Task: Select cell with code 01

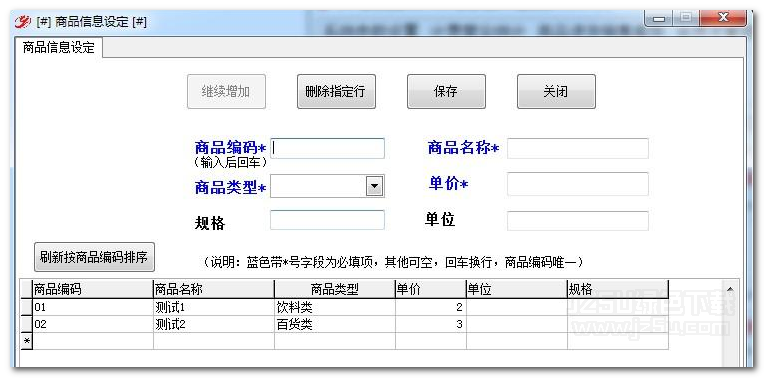Action: pos(93,307)
